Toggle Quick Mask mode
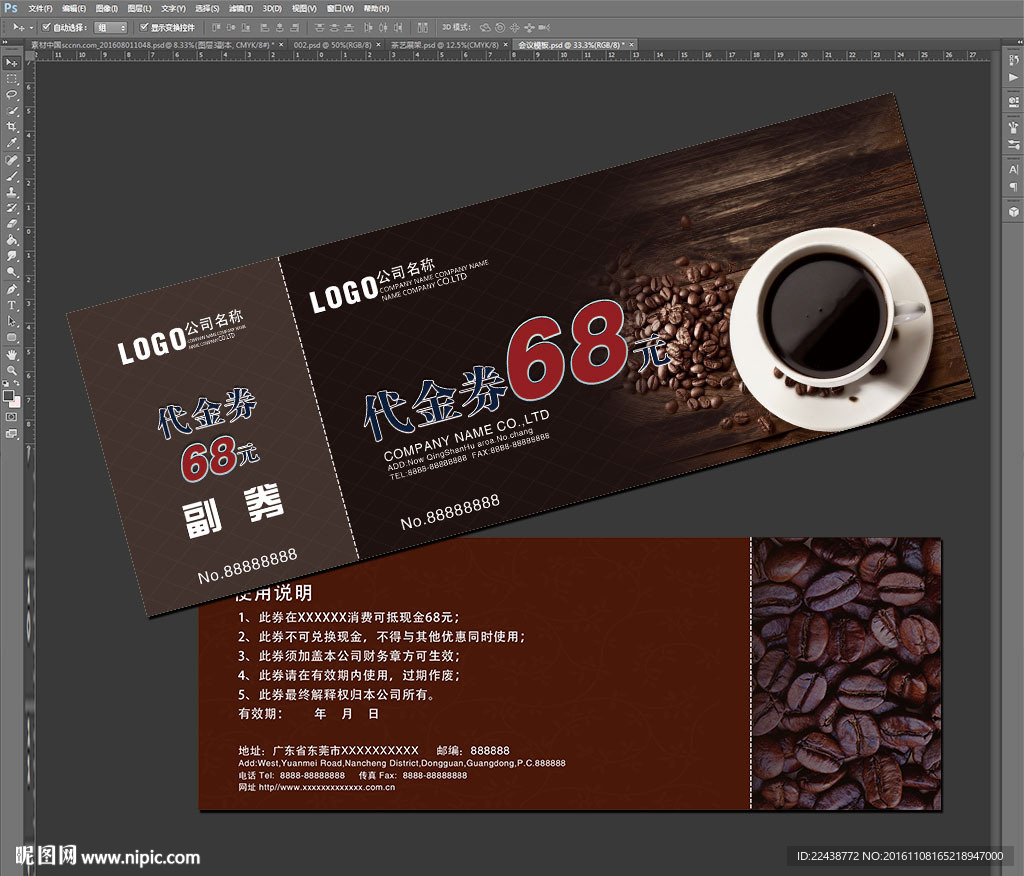 pyautogui.click(x=11, y=417)
